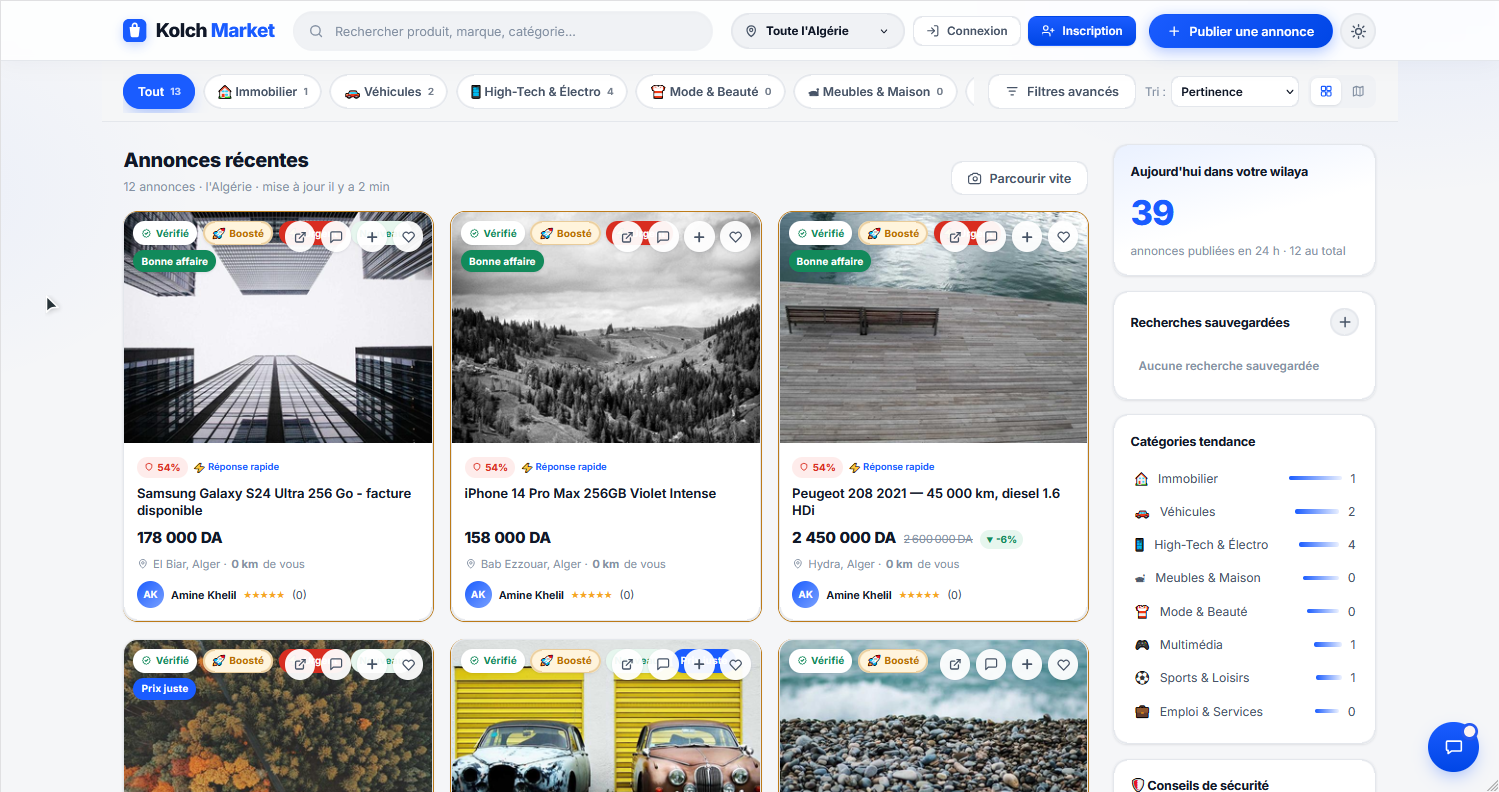Open the Toute l'Algérie location dropdown
1499x792 pixels.
817,31
